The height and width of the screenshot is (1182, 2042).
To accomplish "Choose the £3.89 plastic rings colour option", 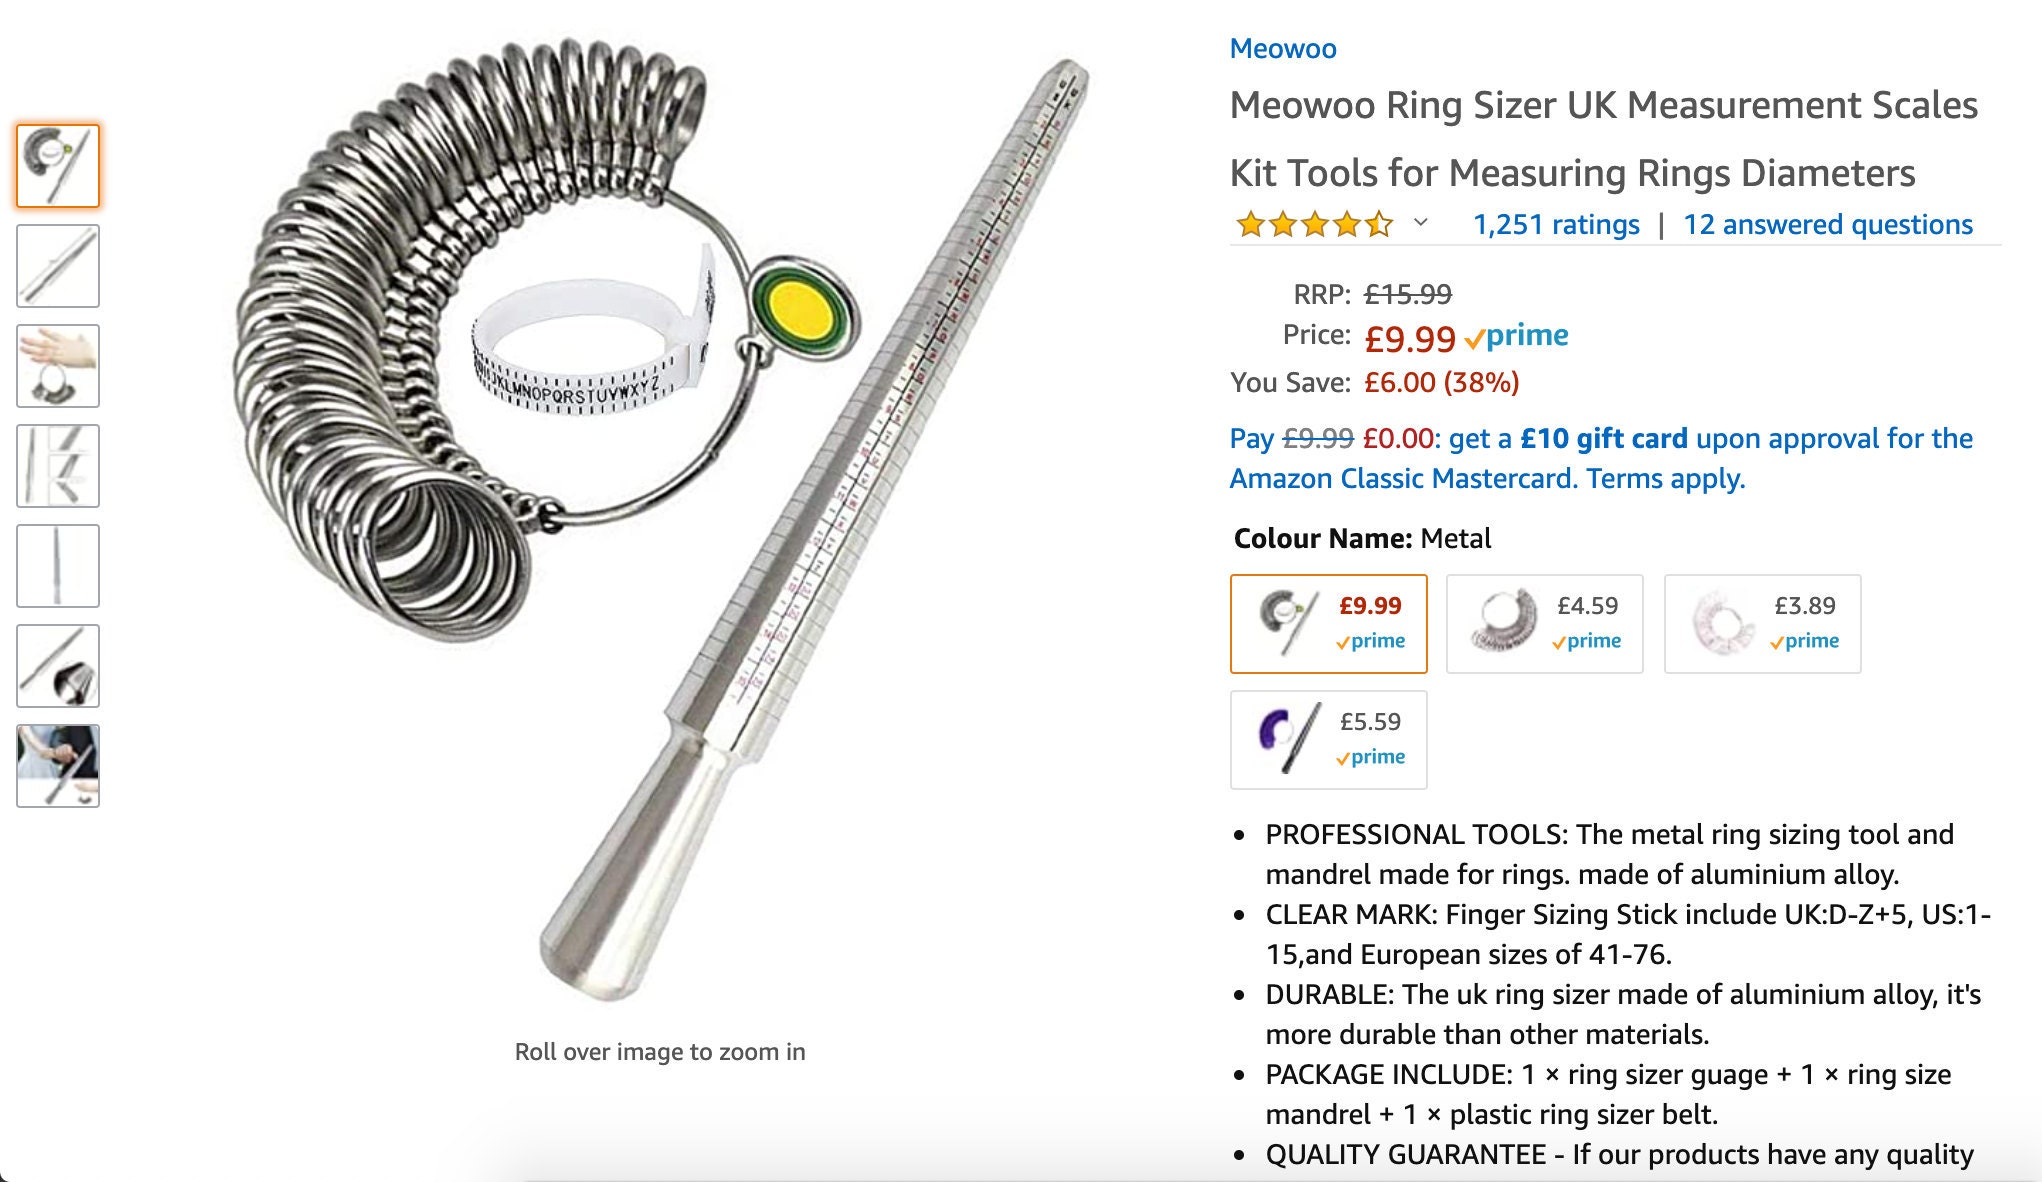I will (x=1763, y=624).
